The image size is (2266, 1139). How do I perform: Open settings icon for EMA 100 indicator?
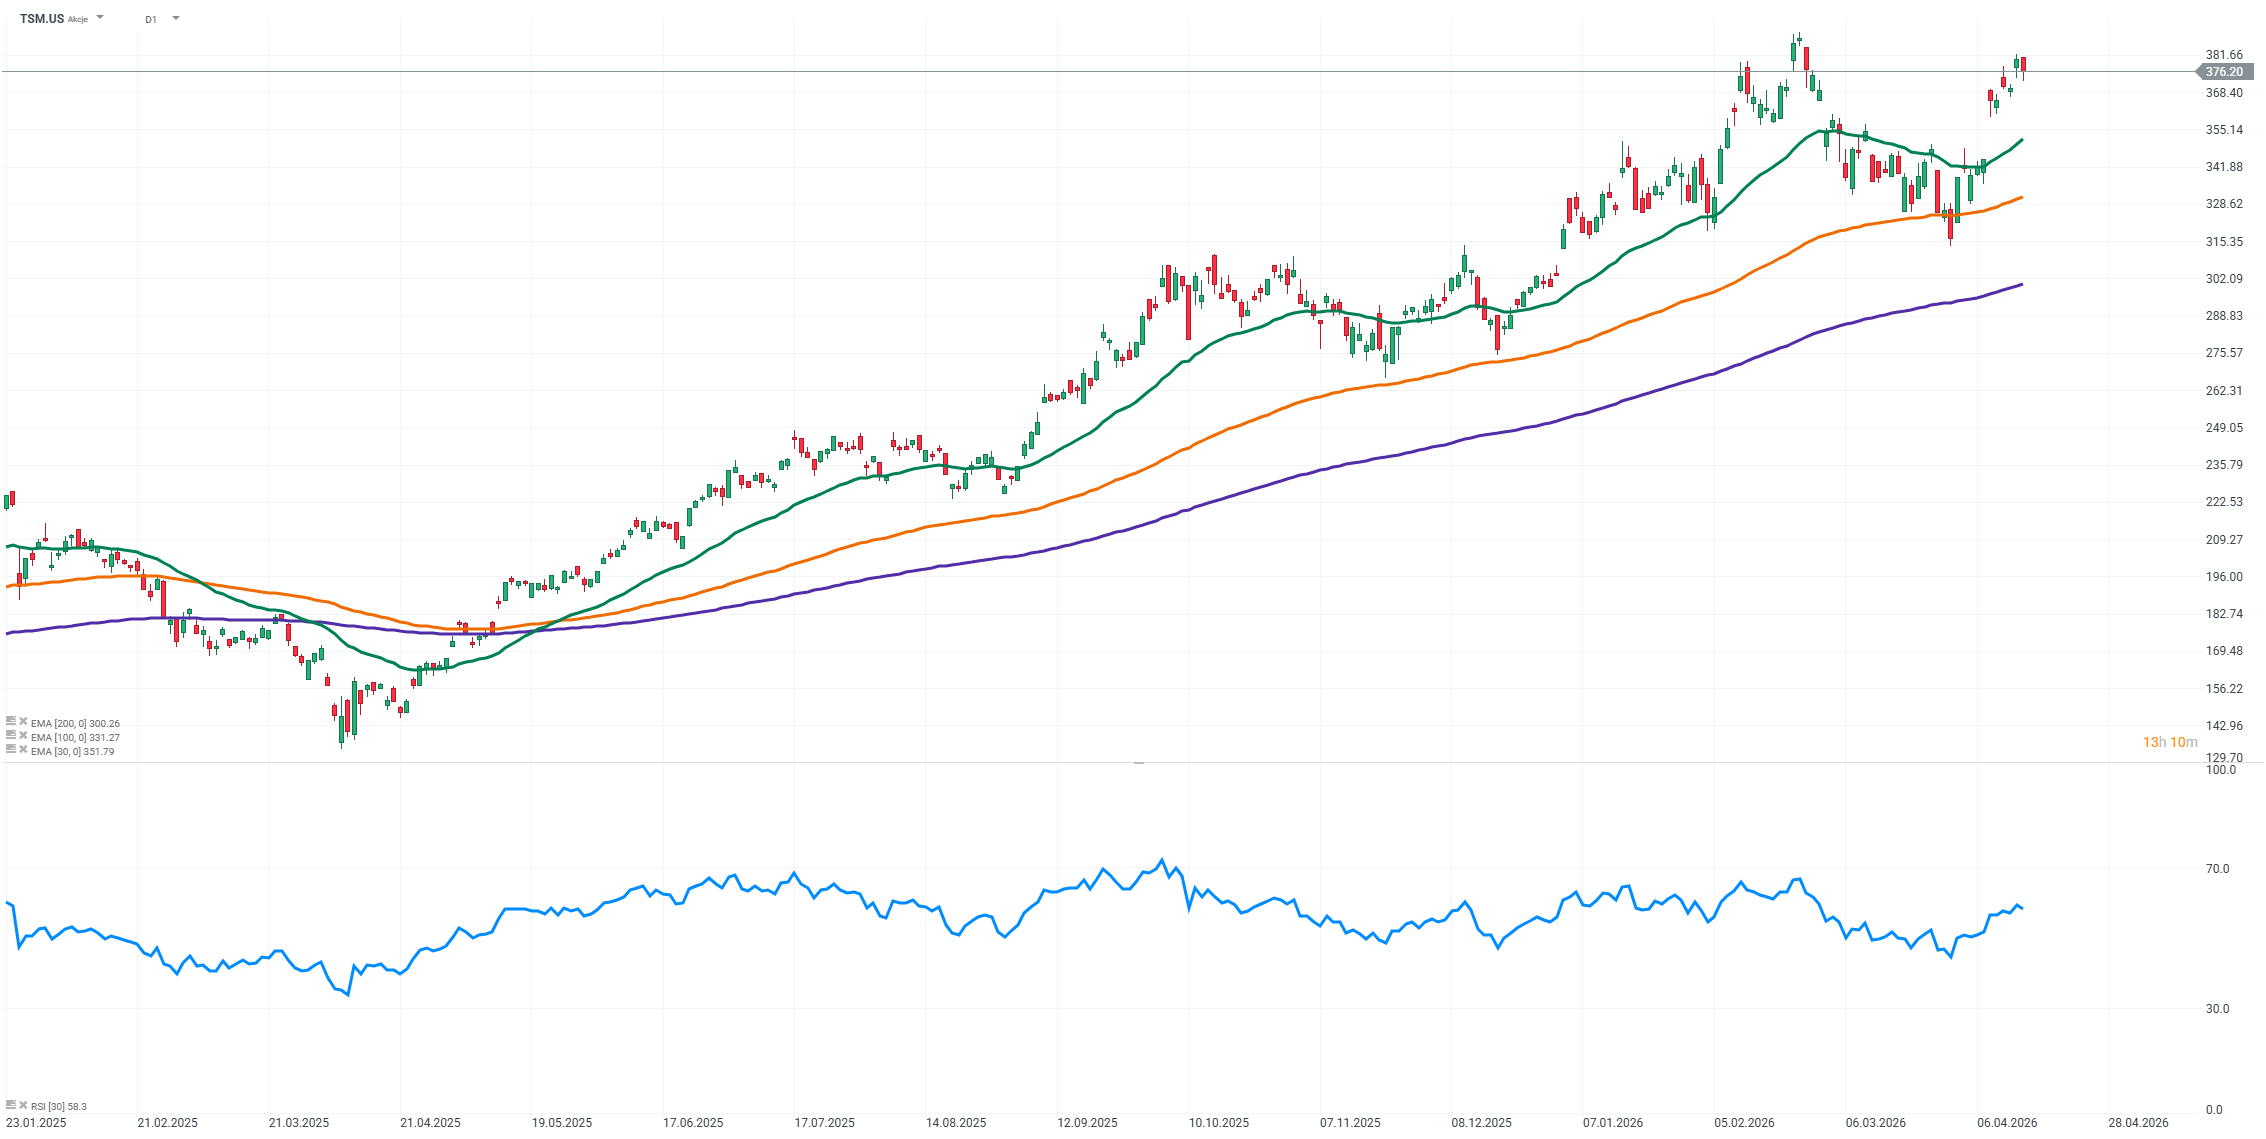(11, 735)
